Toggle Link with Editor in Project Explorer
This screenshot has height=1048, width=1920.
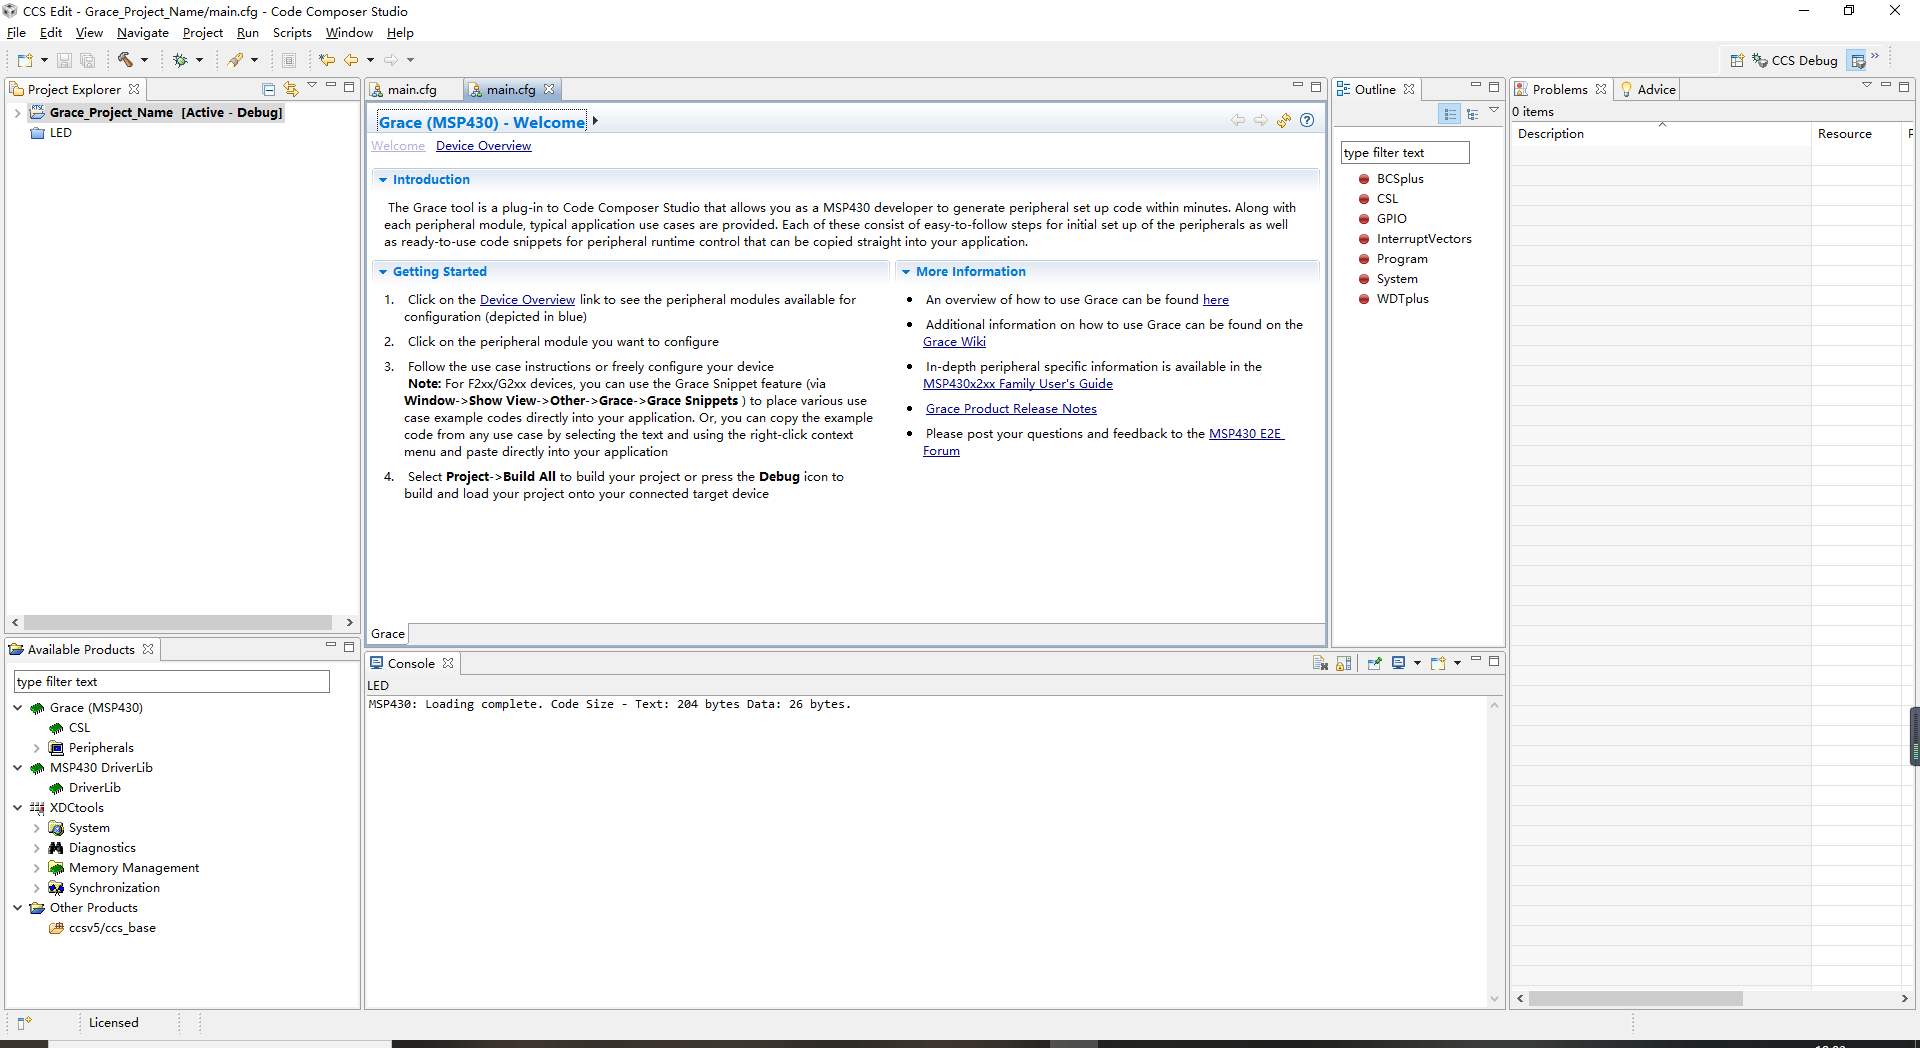(x=291, y=89)
